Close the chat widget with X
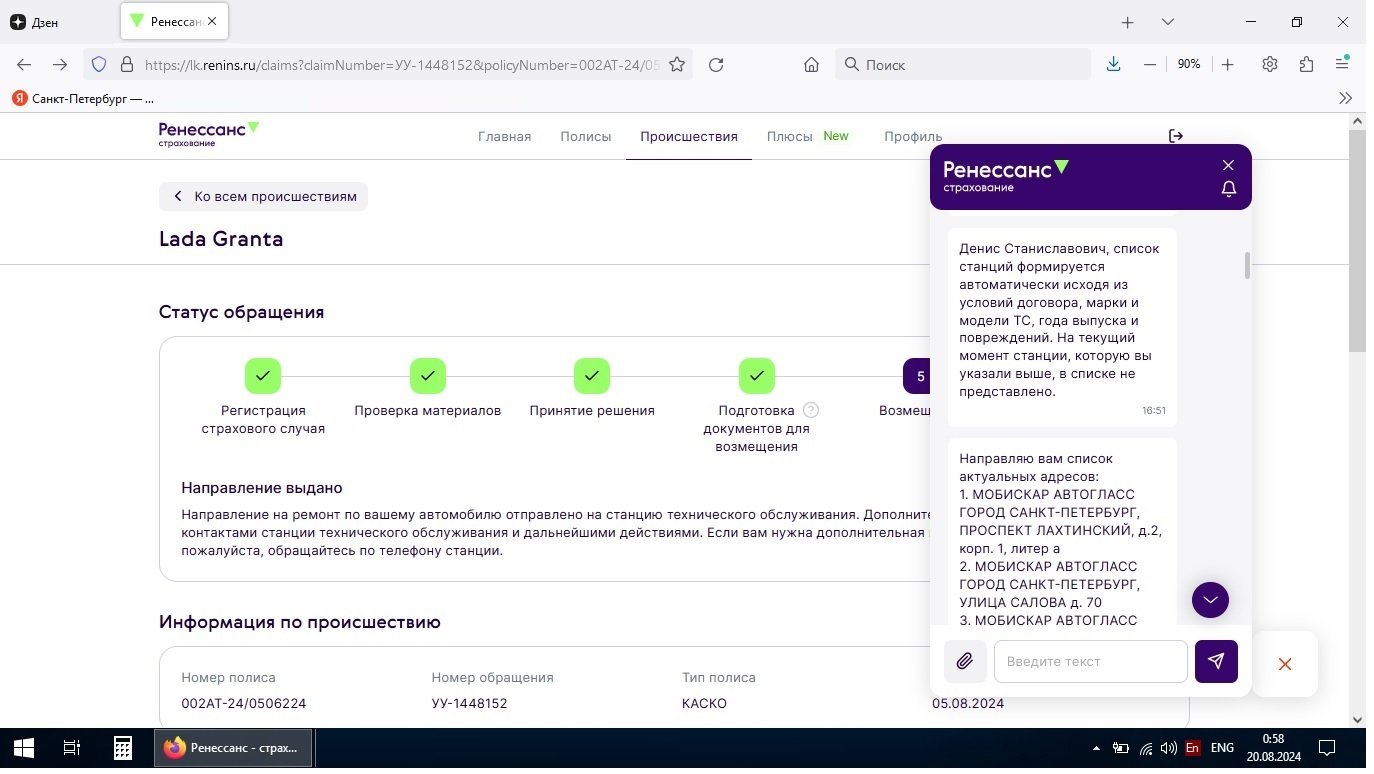 (x=1228, y=165)
